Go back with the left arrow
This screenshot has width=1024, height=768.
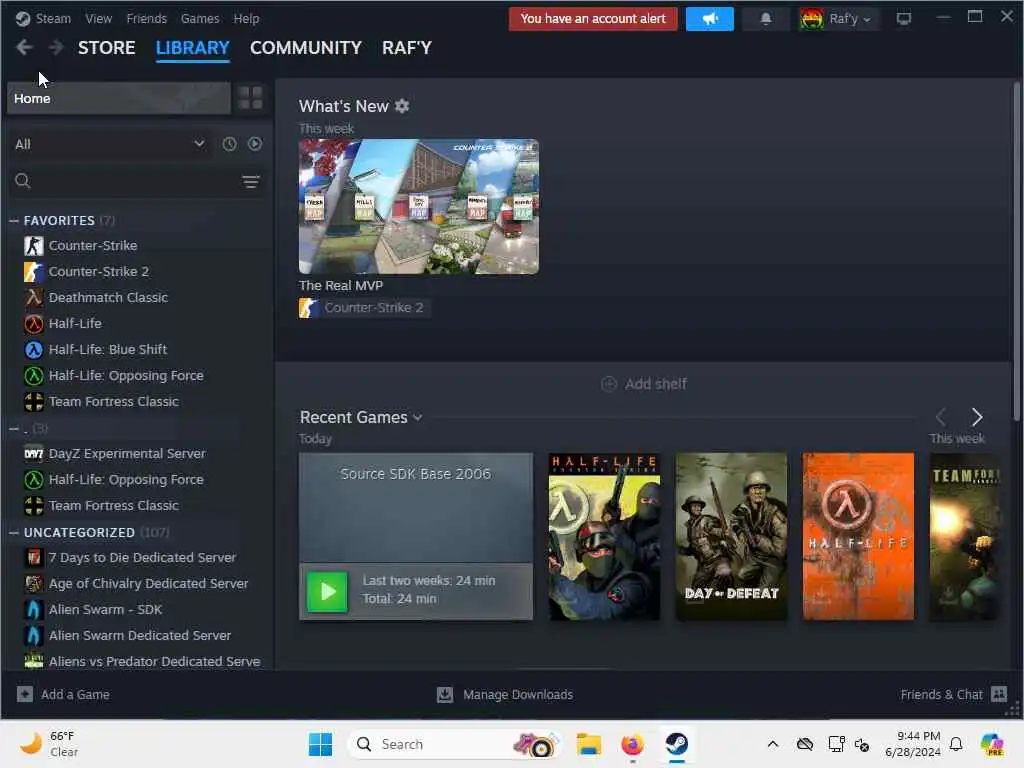24,48
